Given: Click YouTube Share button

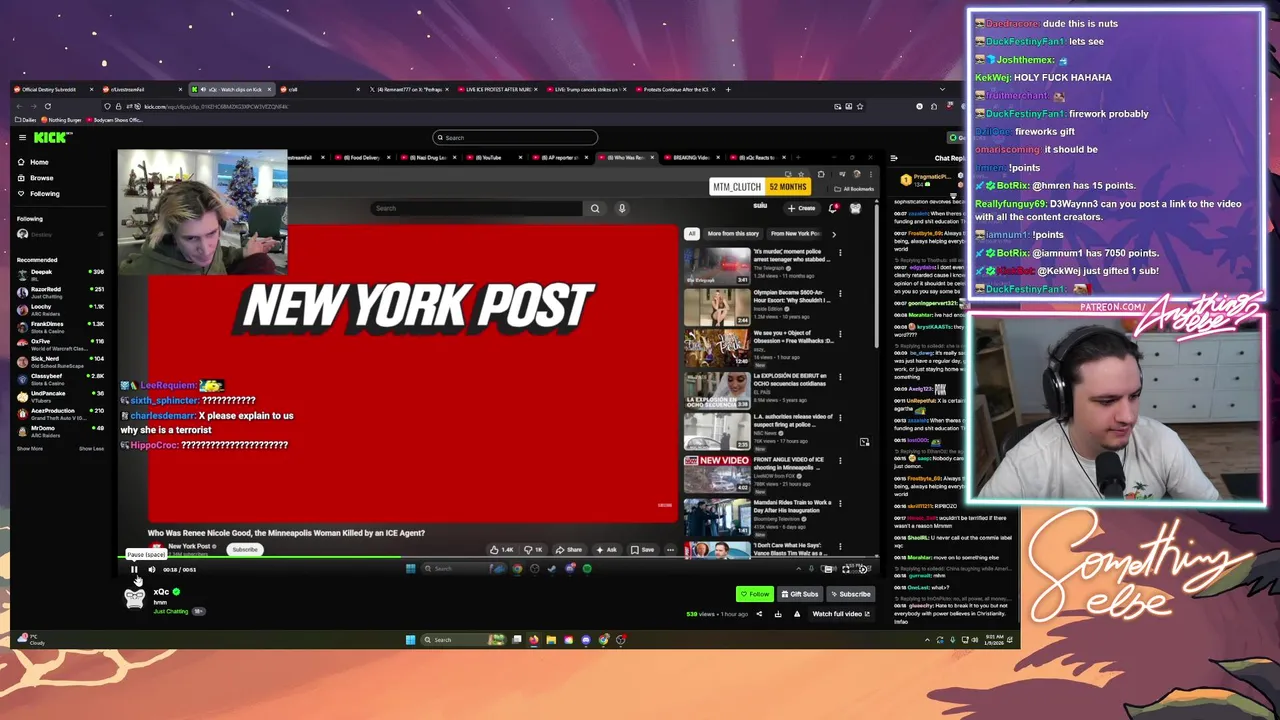Looking at the screenshot, I should (569, 549).
